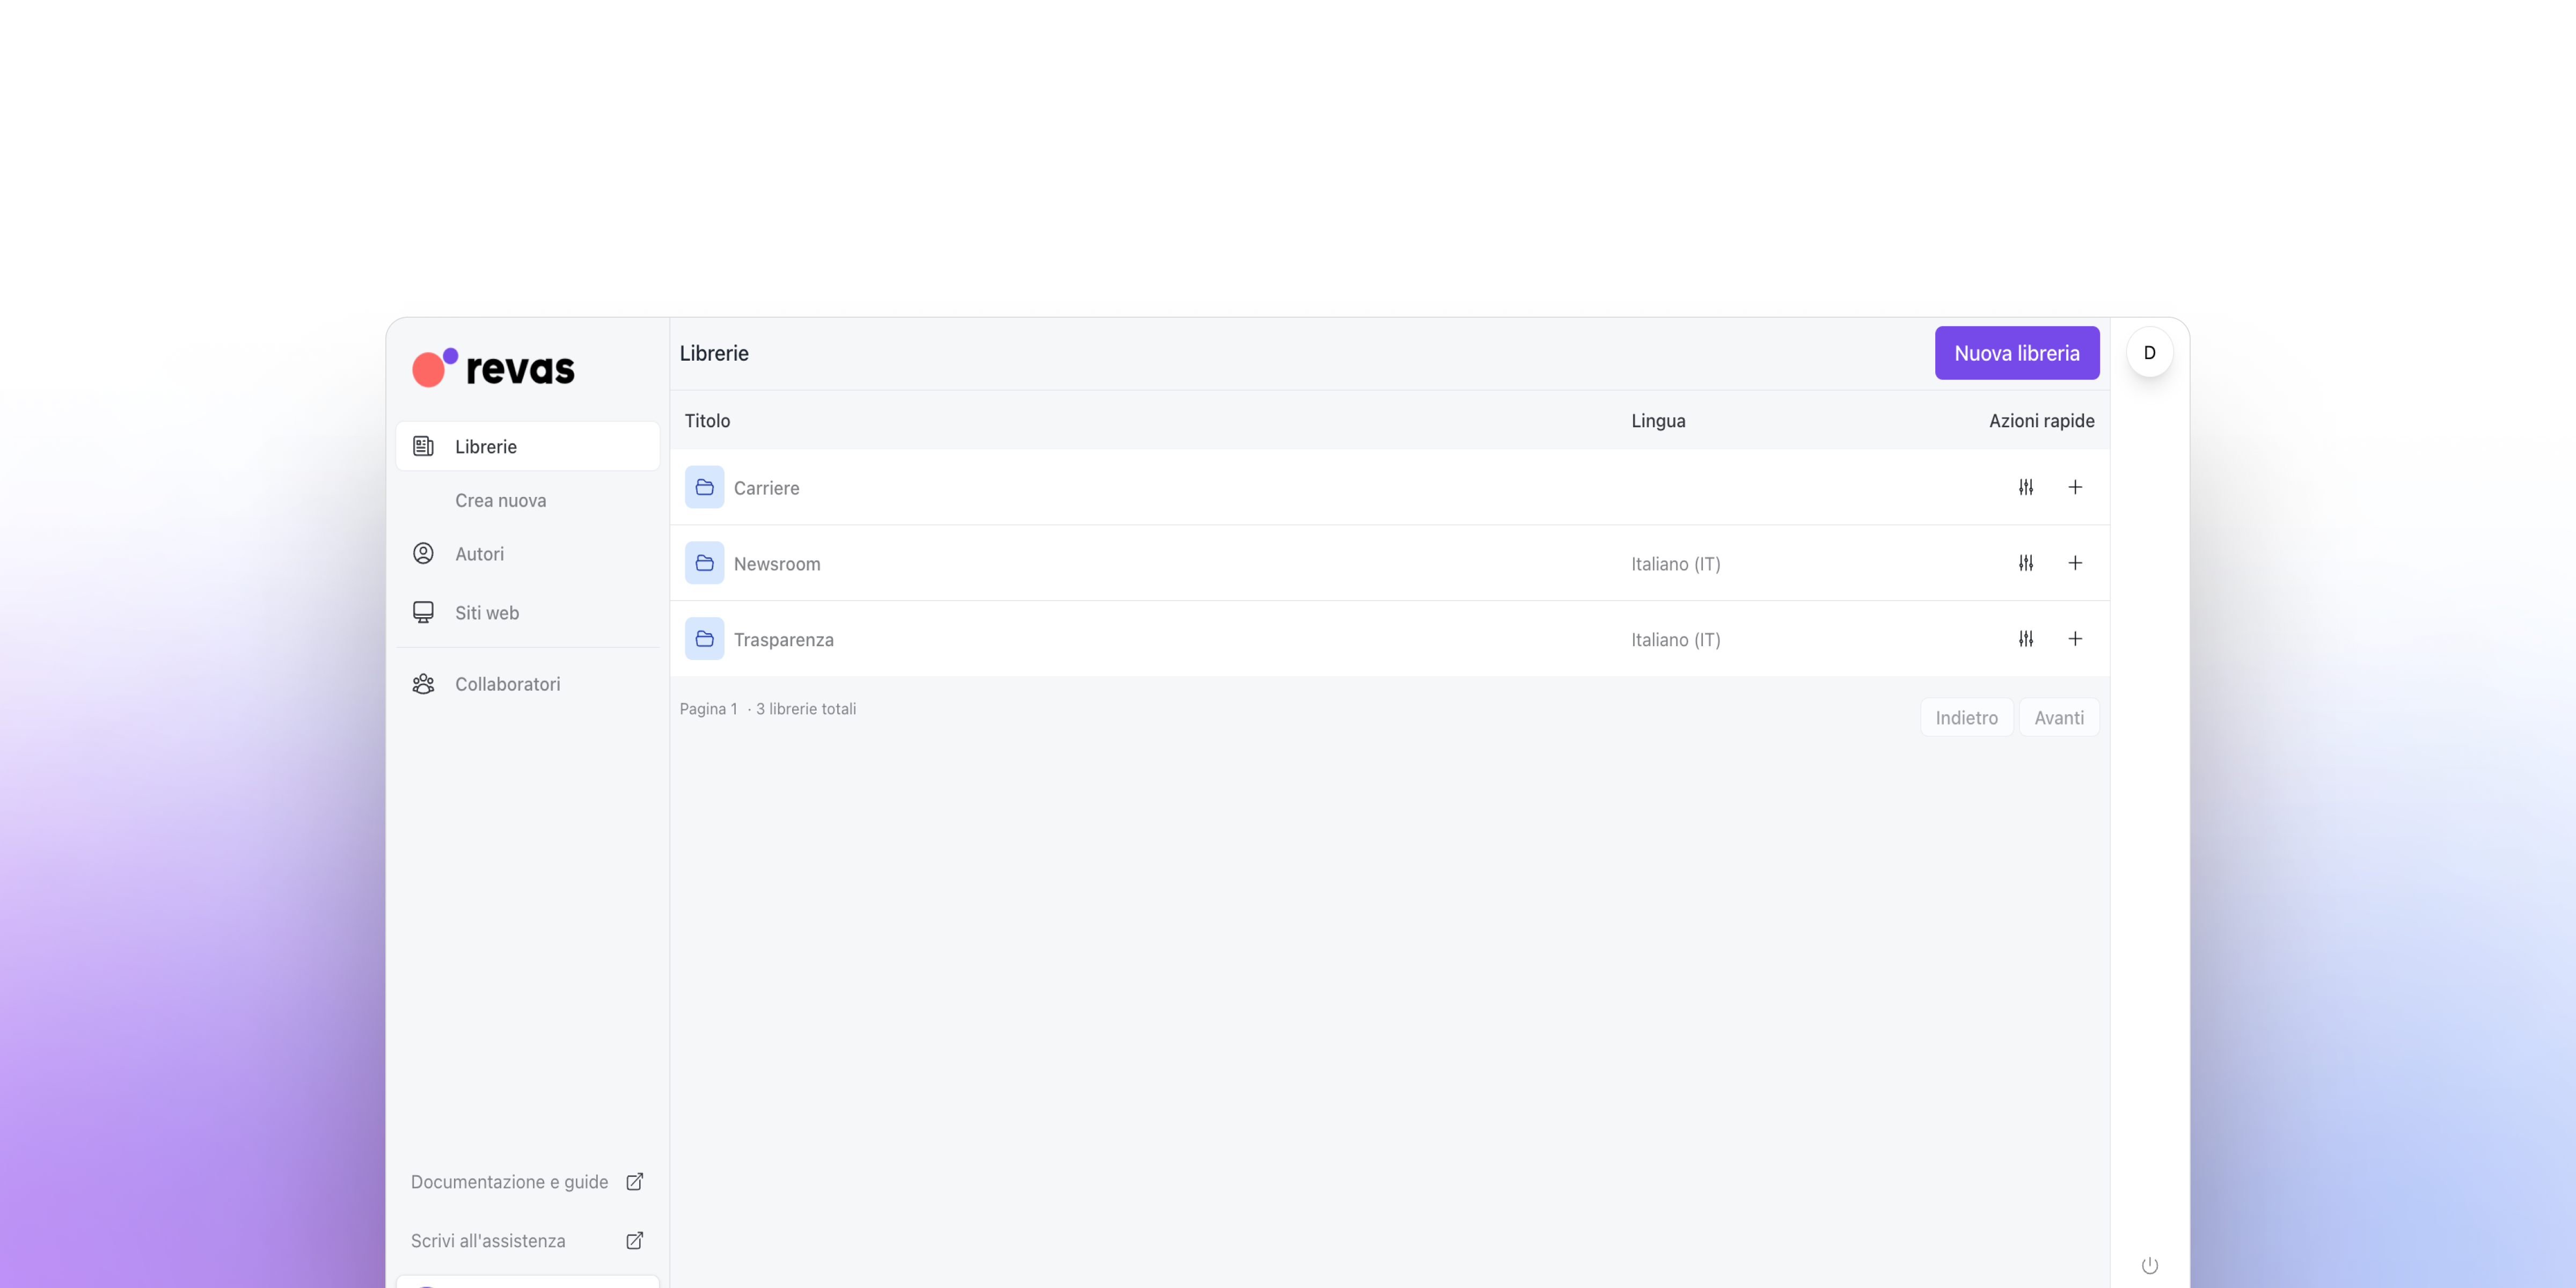Click the plus icon on the Carriere row

pos(2075,487)
